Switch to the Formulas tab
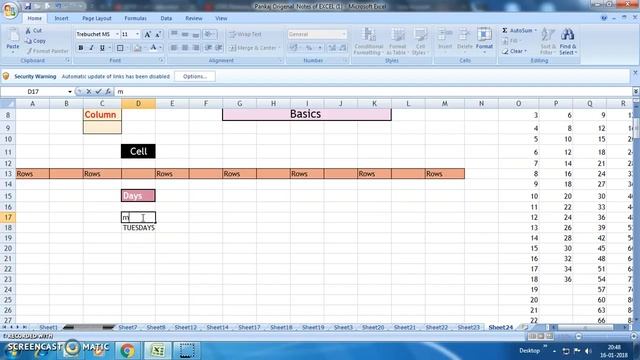 click(x=136, y=18)
